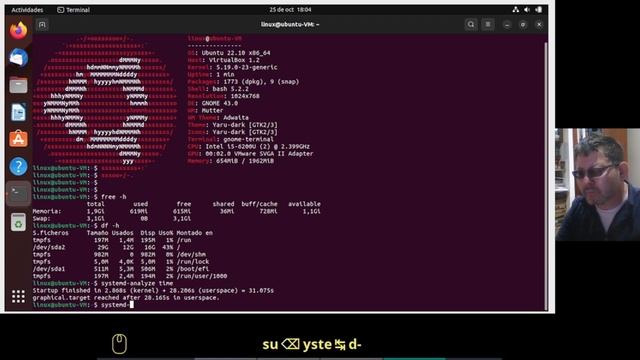This screenshot has height=360, width=640.
Task: Click the current prompt line with 'systemd-'
Action: [83, 305]
